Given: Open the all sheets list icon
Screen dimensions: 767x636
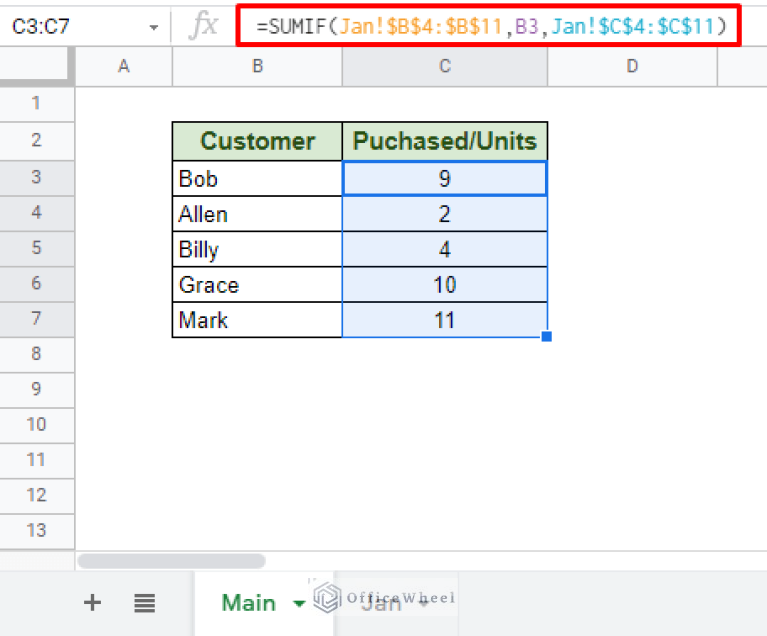Looking at the screenshot, I should click(x=145, y=603).
